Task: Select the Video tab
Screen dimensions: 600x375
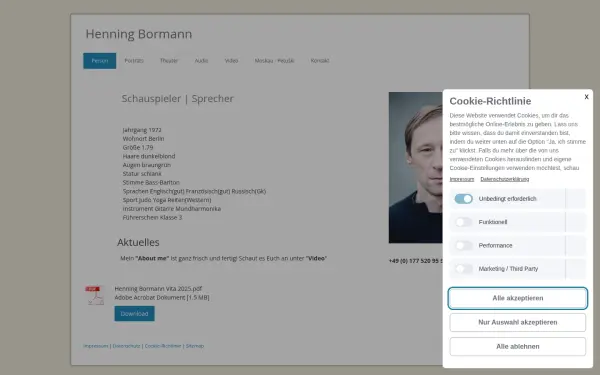Action: click(x=231, y=61)
